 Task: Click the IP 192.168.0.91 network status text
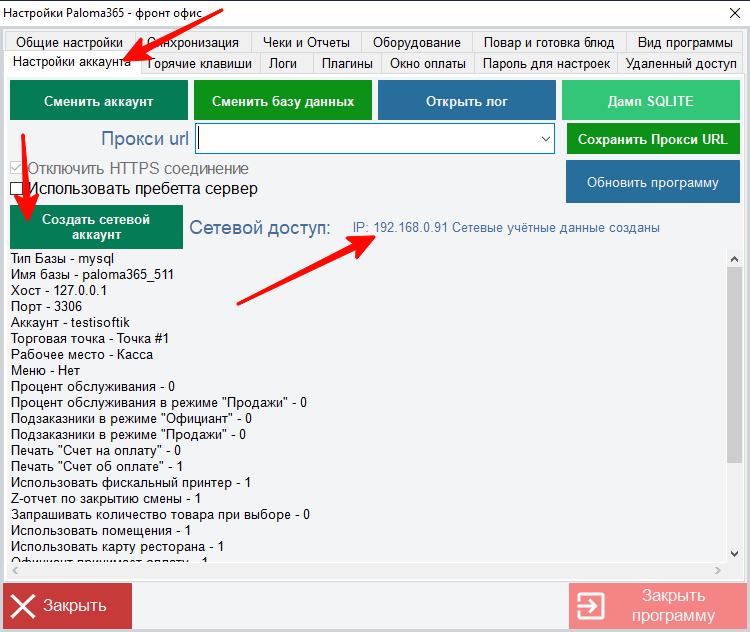click(x=506, y=227)
